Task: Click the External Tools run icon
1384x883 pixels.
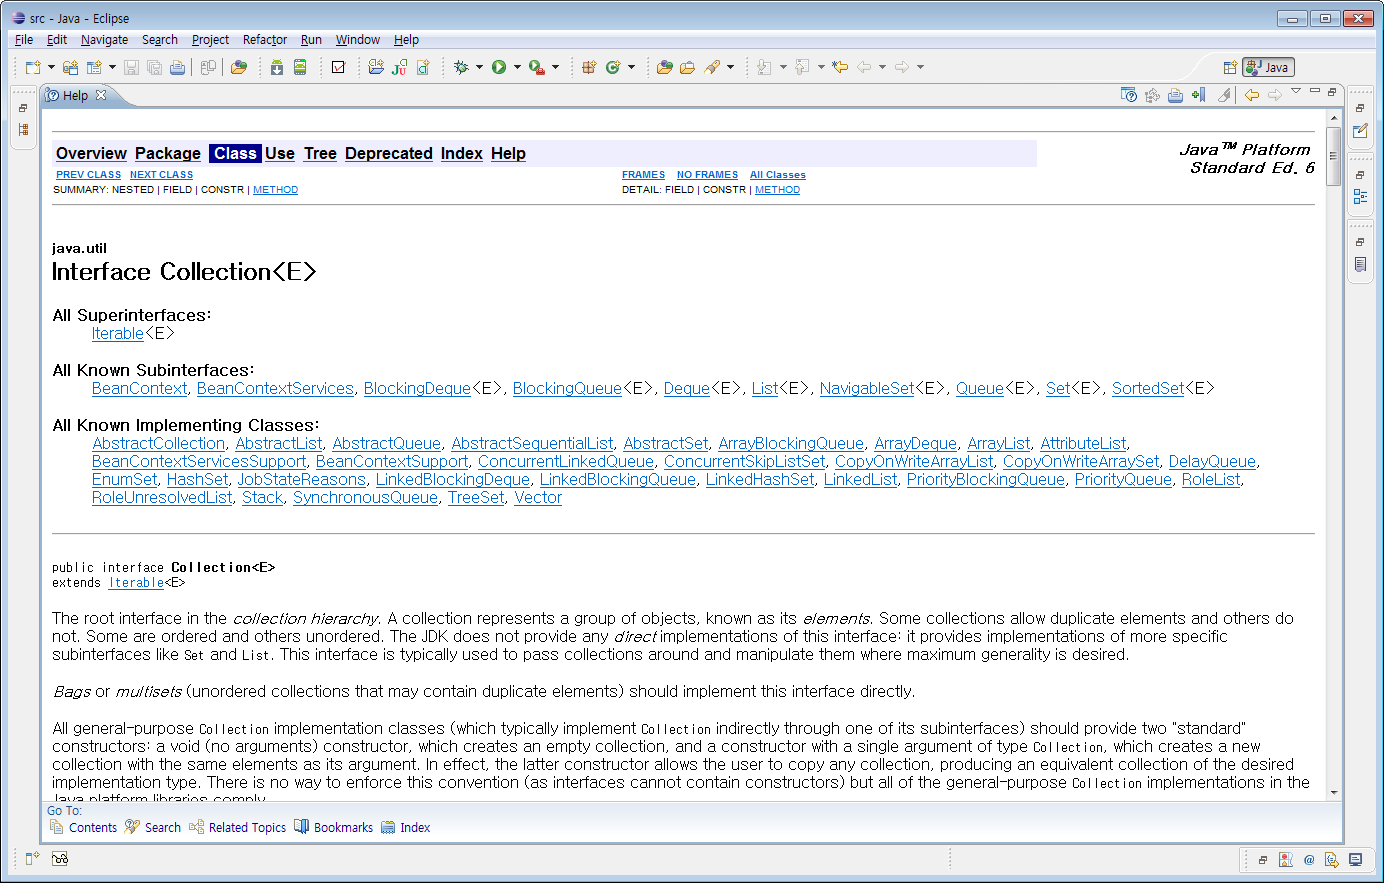Action: point(537,67)
